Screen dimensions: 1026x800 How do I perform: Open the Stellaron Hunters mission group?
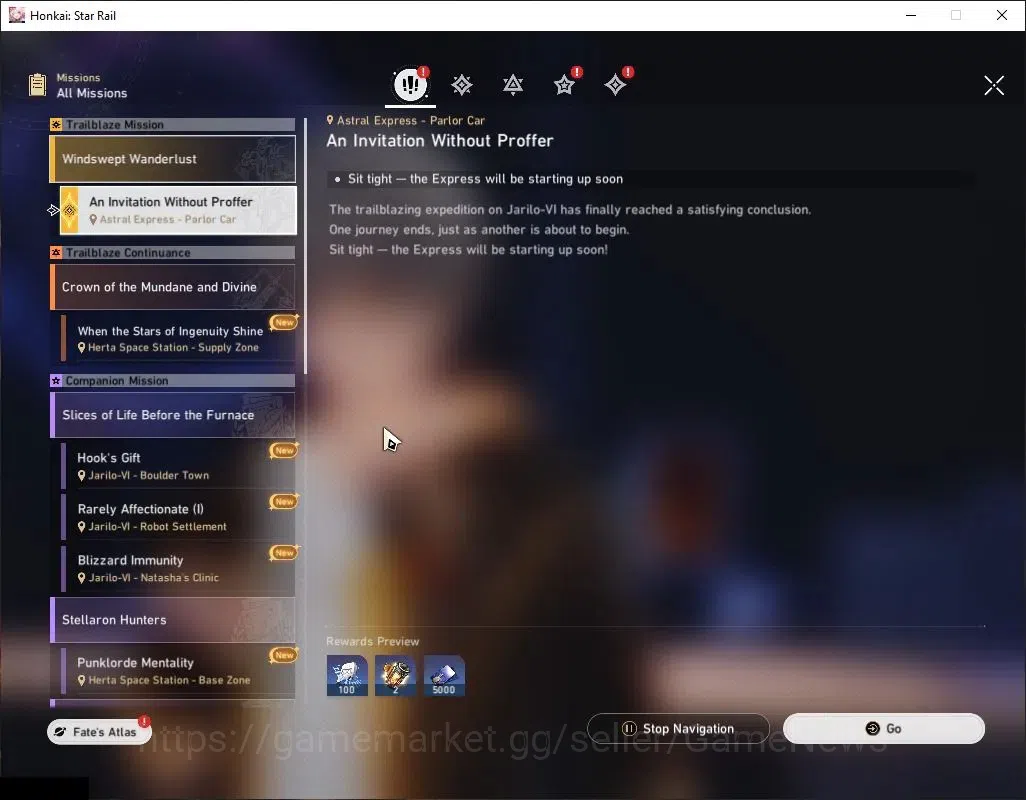173,619
